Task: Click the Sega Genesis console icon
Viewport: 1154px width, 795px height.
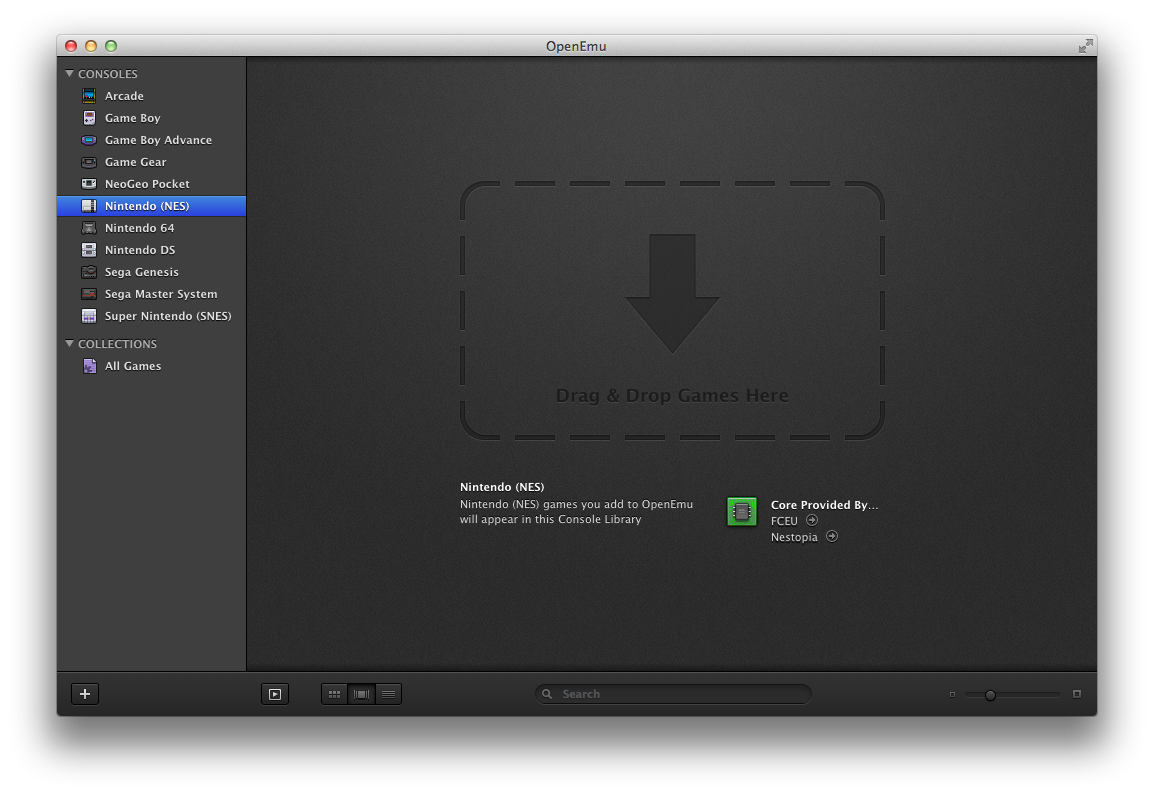Action: click(89, 272)
